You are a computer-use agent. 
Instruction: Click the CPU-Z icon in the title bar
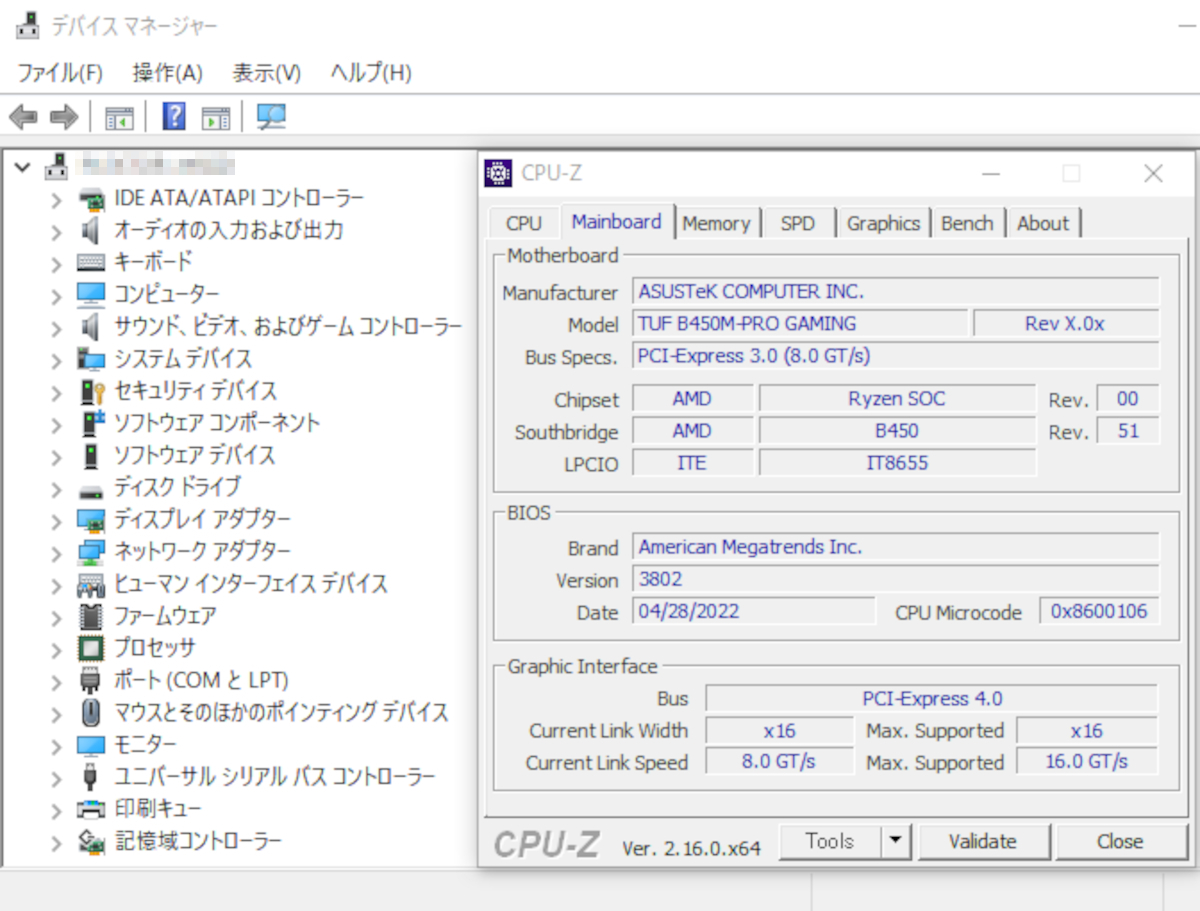coord(497,173)
